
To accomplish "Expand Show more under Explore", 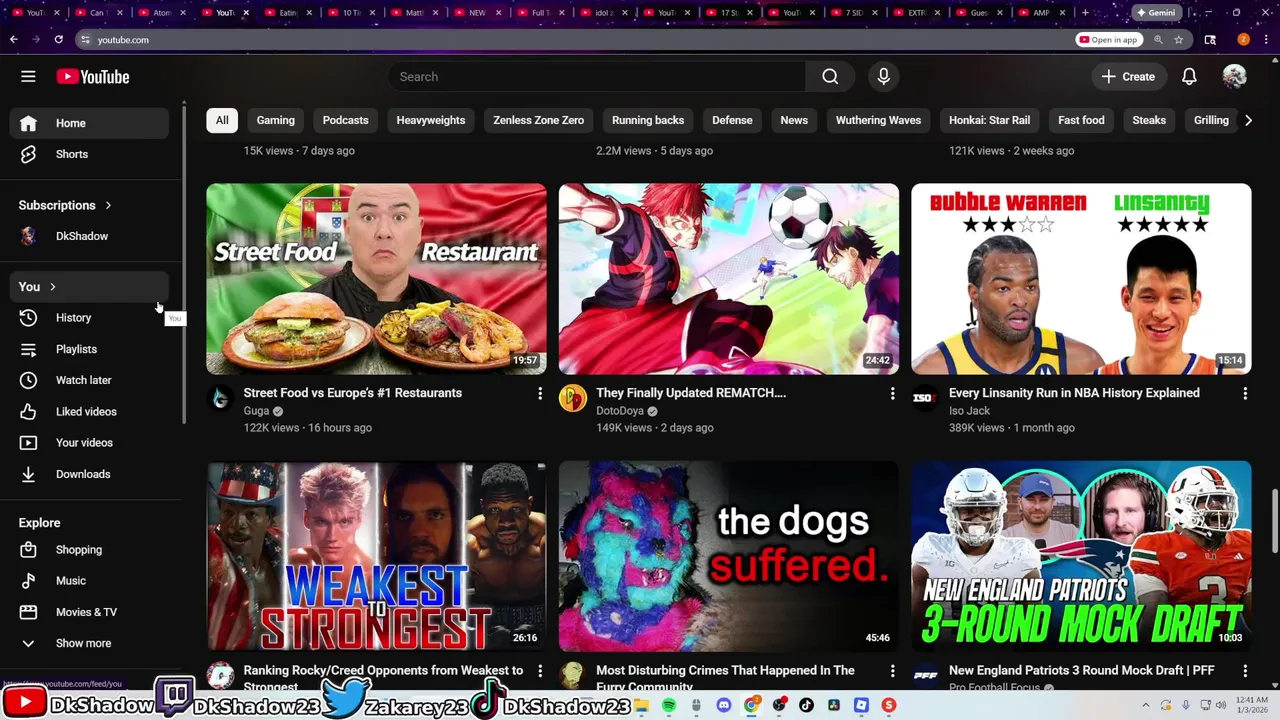I will click(89, 643).
